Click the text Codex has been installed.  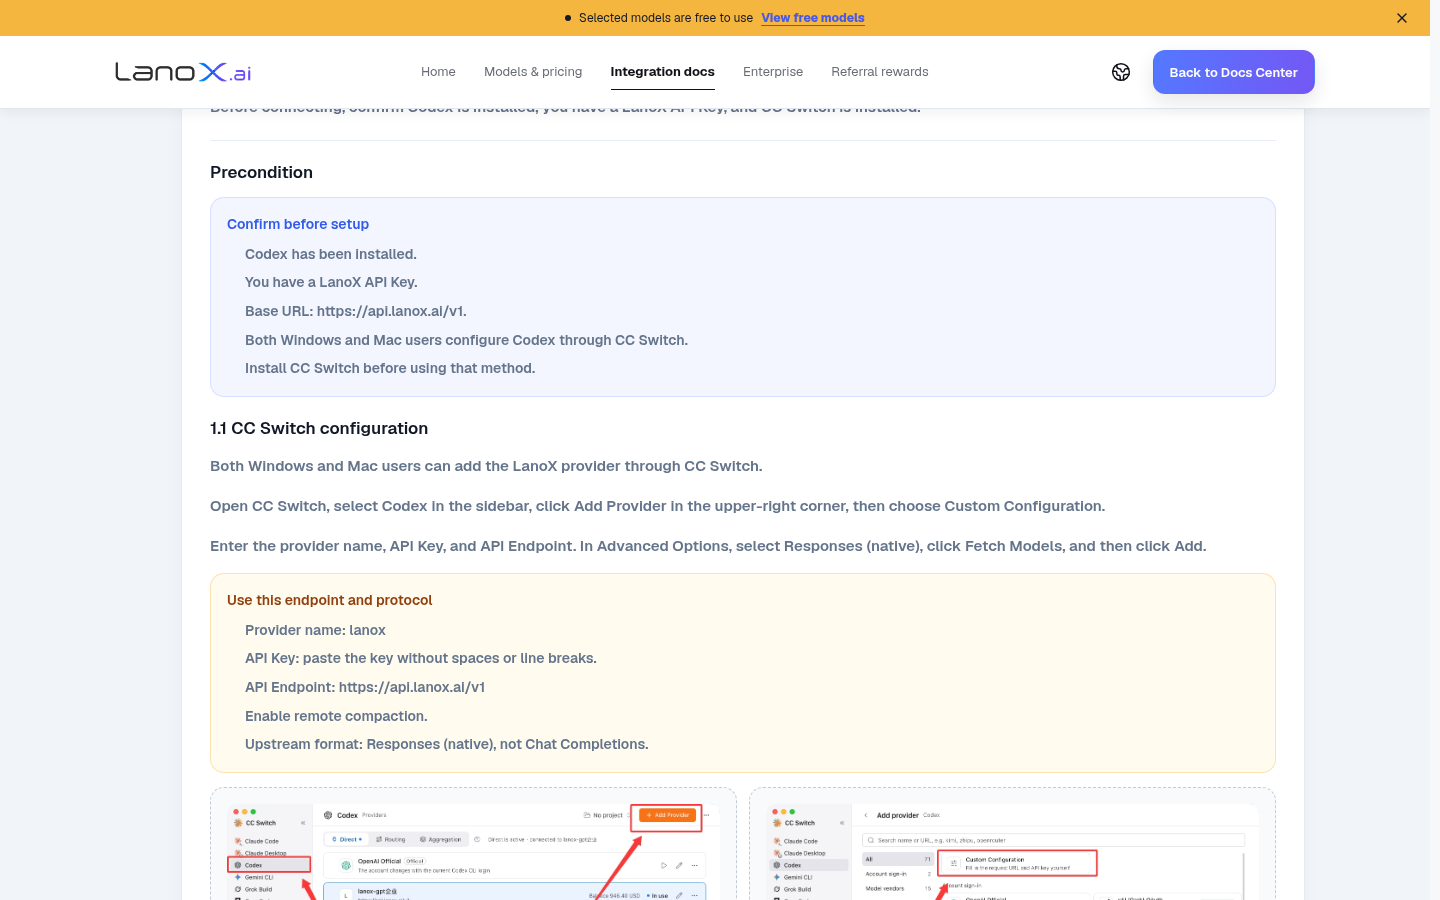pyautogui.click(x=331, y=254)
